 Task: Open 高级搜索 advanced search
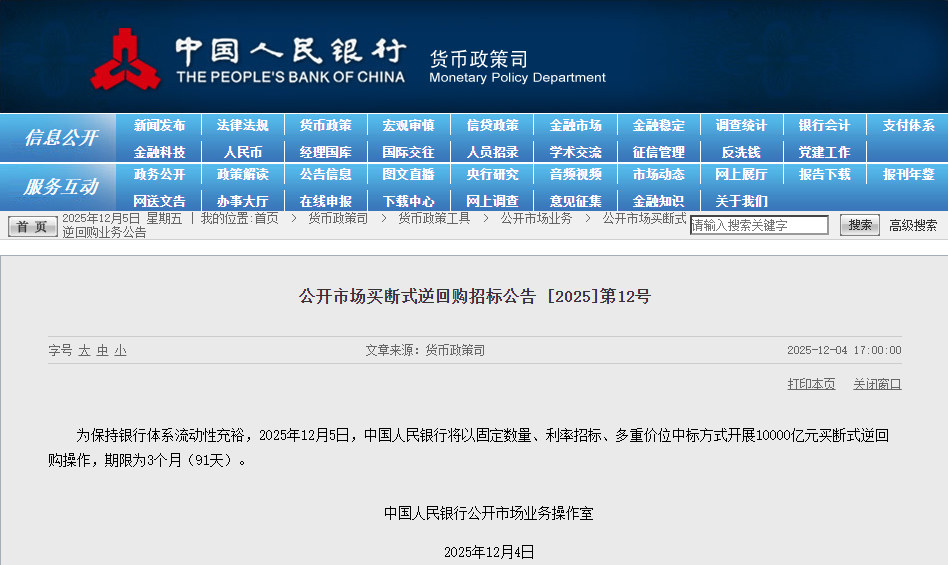point(913,226)
